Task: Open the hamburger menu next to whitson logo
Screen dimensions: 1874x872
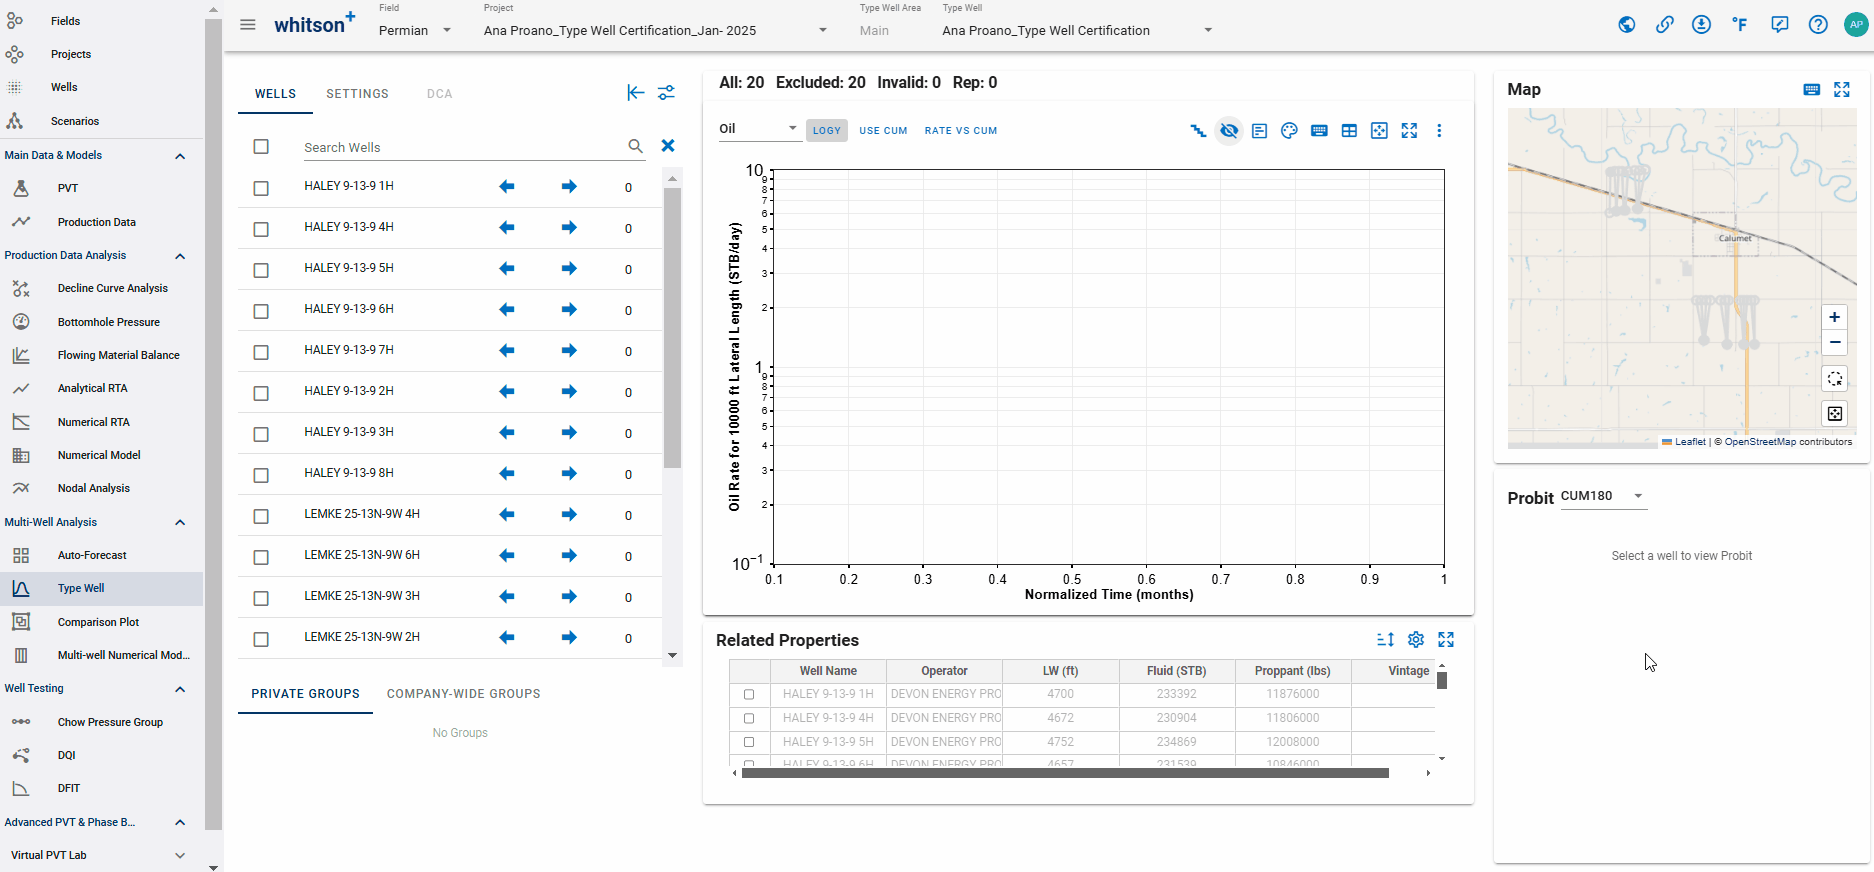Action: pyautogui.click(x=248, y=25)
